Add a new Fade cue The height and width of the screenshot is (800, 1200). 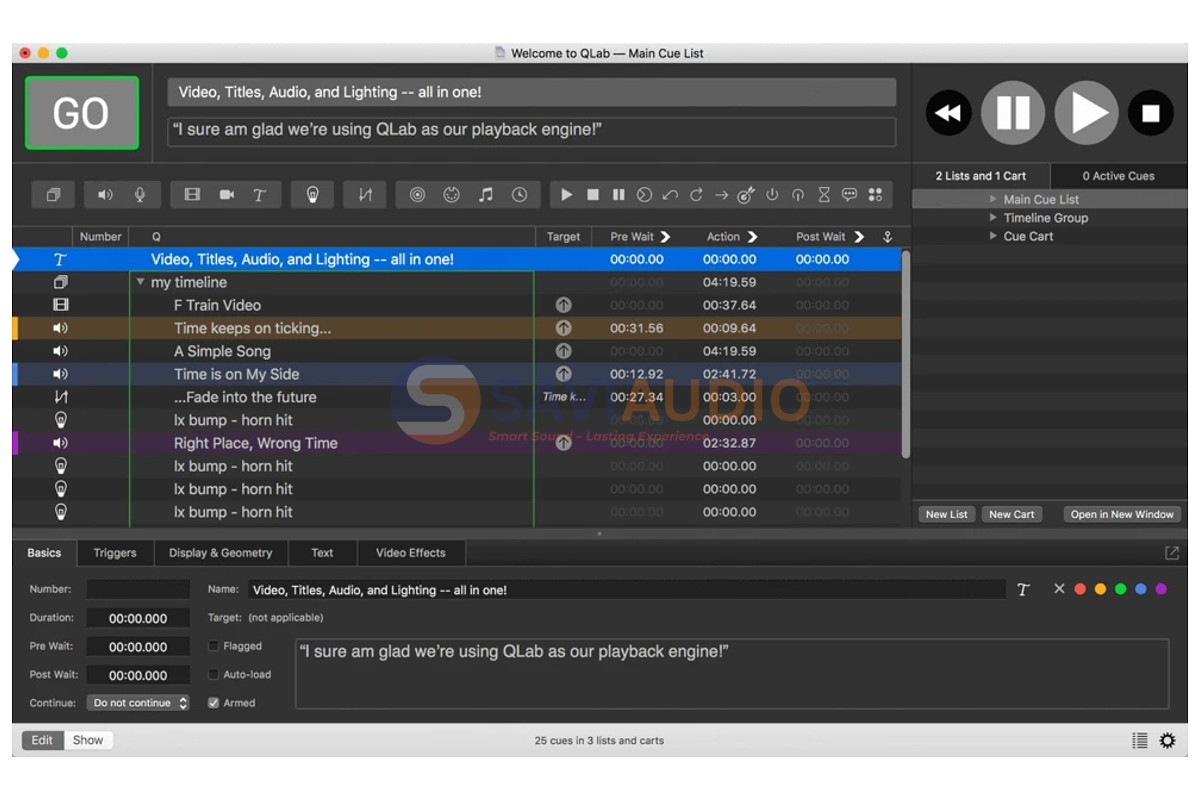coord(365,195)
